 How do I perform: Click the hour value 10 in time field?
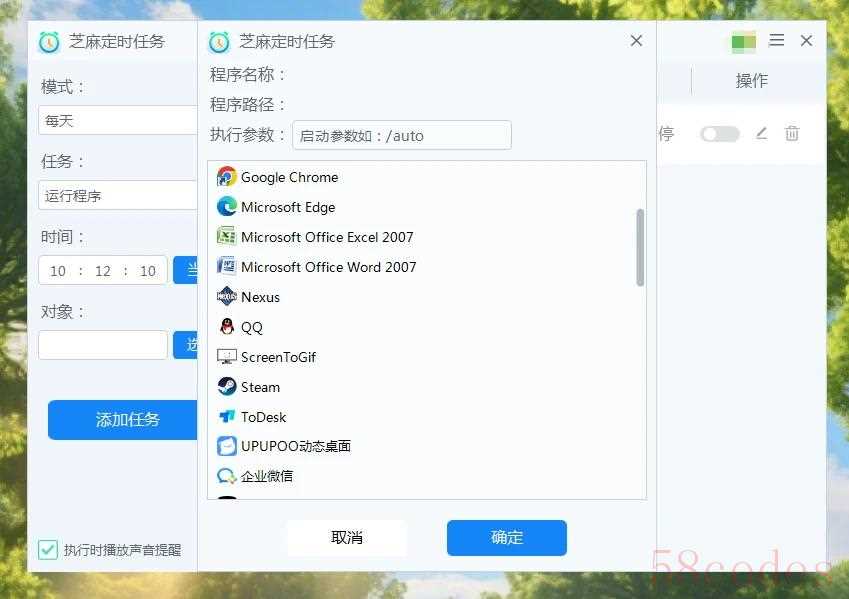point(57,271)
